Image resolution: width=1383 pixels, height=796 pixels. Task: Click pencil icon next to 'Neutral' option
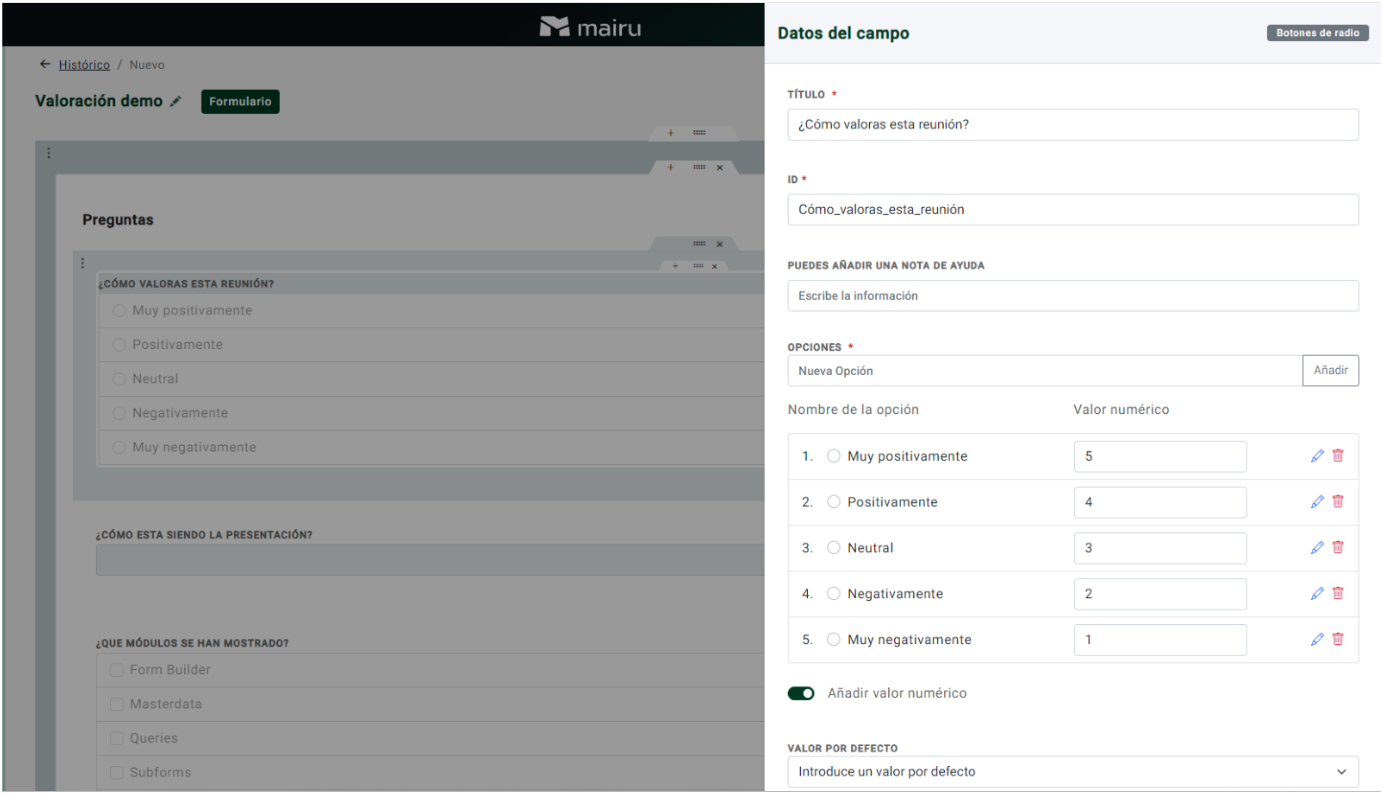point(1317,548)
